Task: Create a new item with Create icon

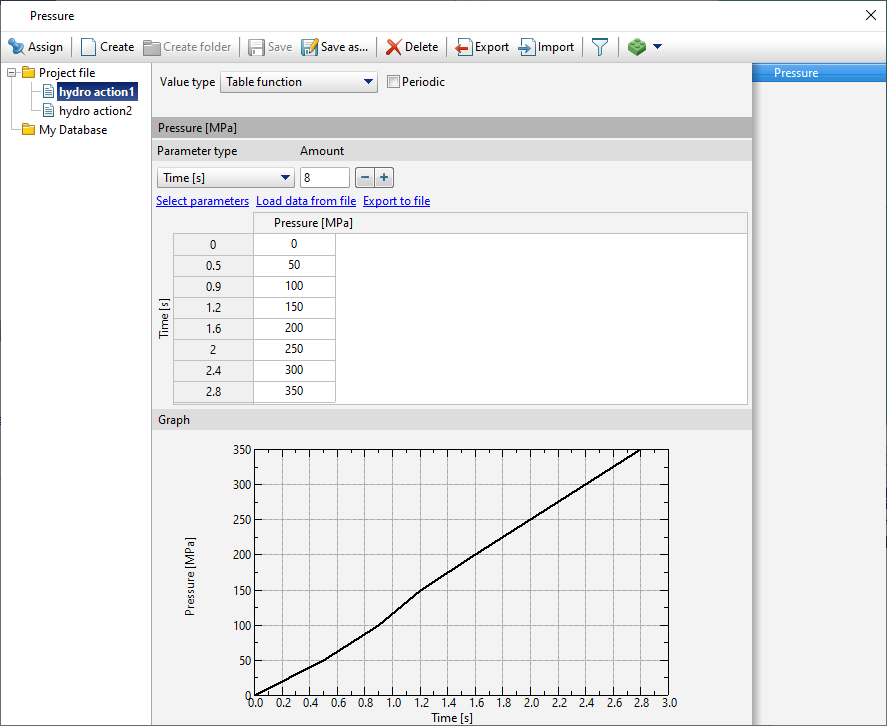Action: pos(89,47)
